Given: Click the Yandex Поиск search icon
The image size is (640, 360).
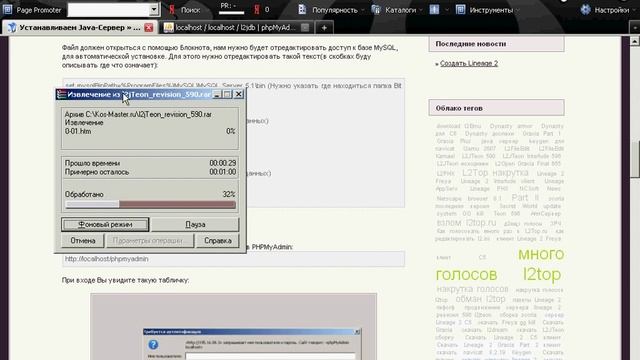Looking at the screenshot, I should click(172, 10).
